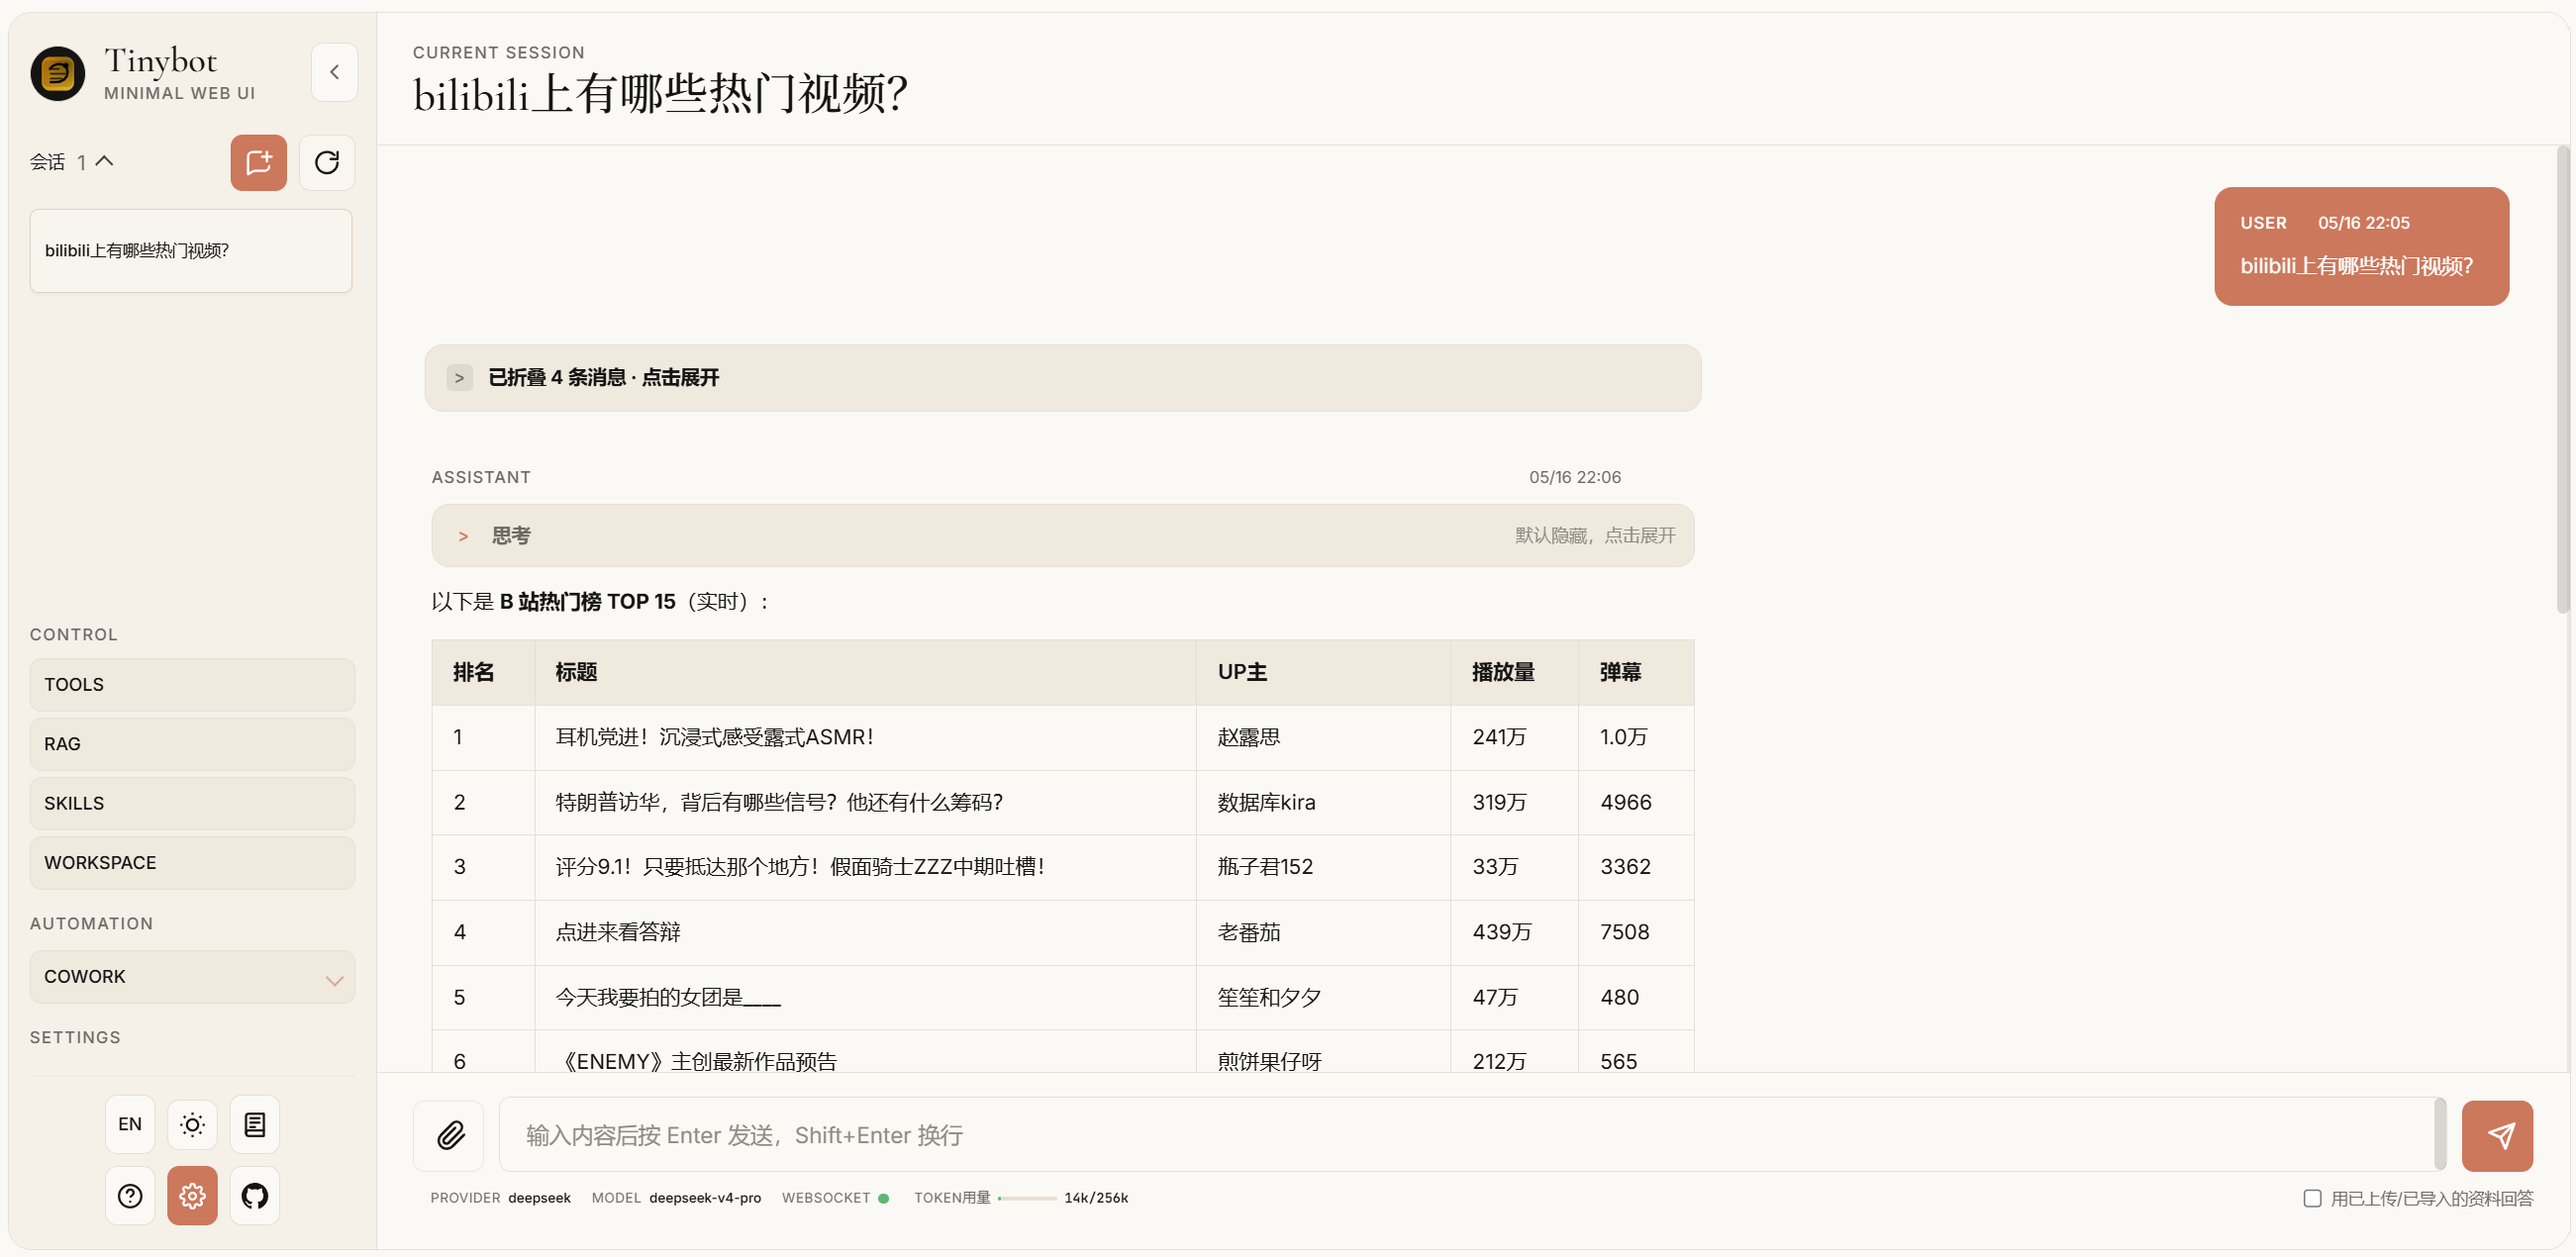The image size is (2576, 1257).
Task: Click the title 点进来看答辩
Action: tap(618, 932)
